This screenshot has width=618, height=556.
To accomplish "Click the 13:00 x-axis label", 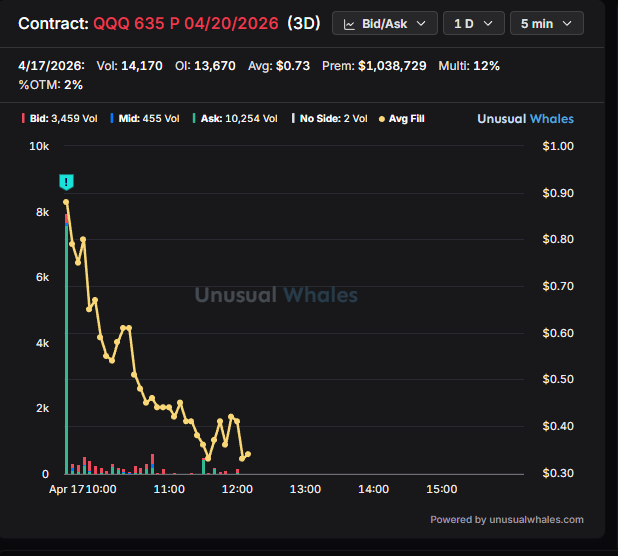I will [x=305, y=489].
